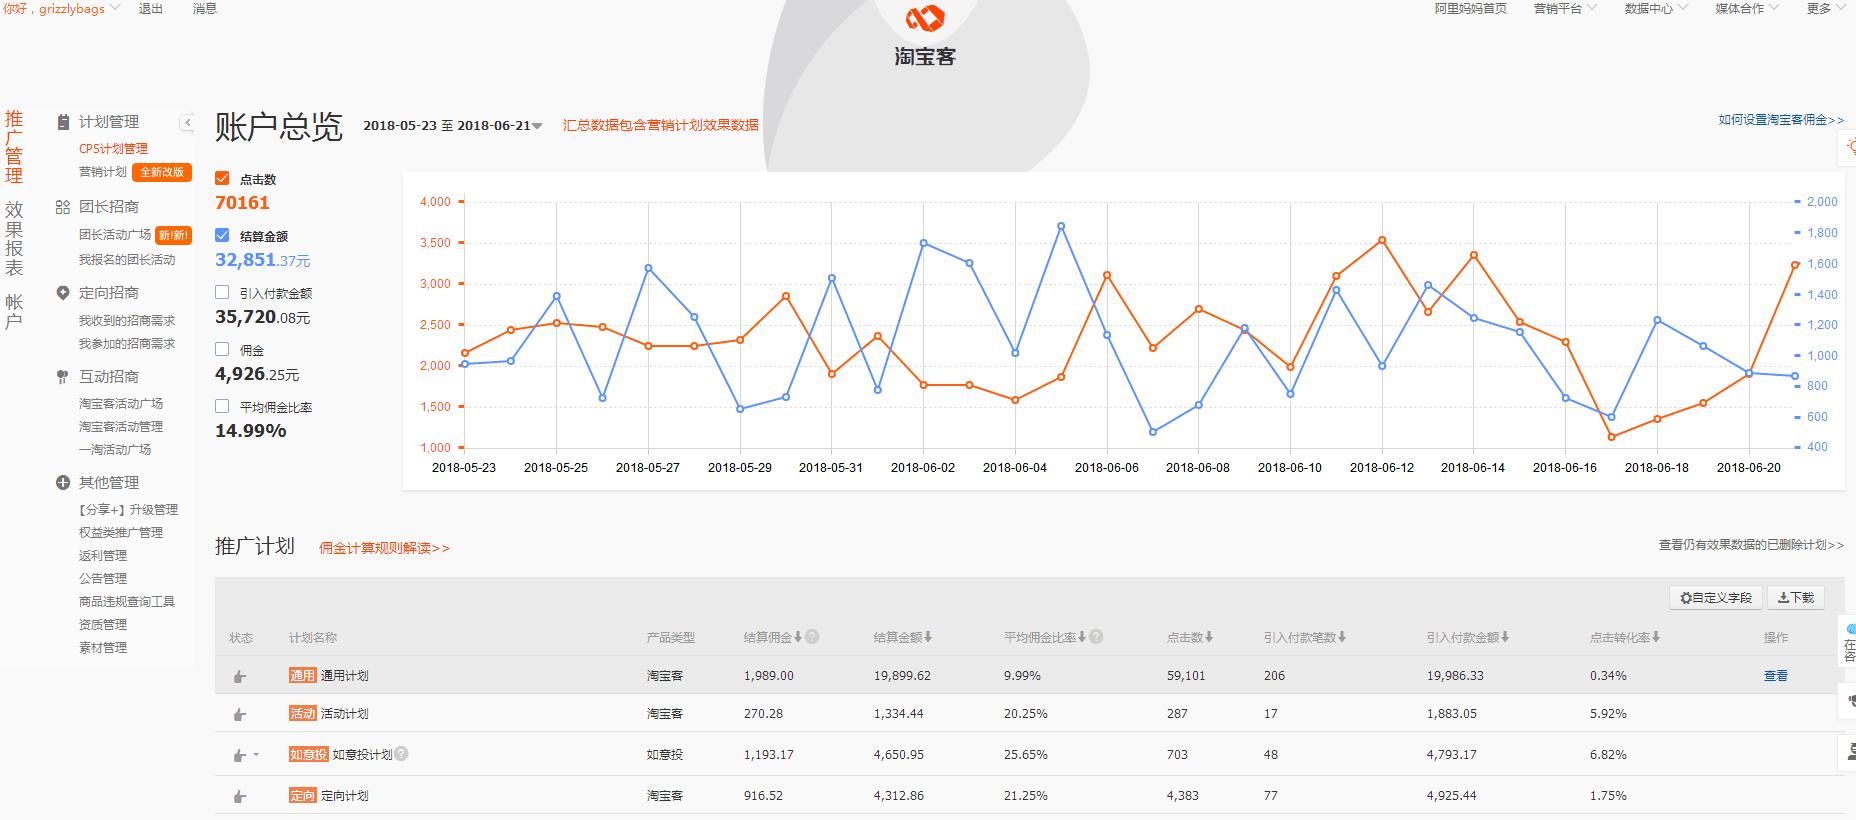Check the 引入付款金额 metric checkbox
The image size is (1856, 820).
(x=222, y=292)
